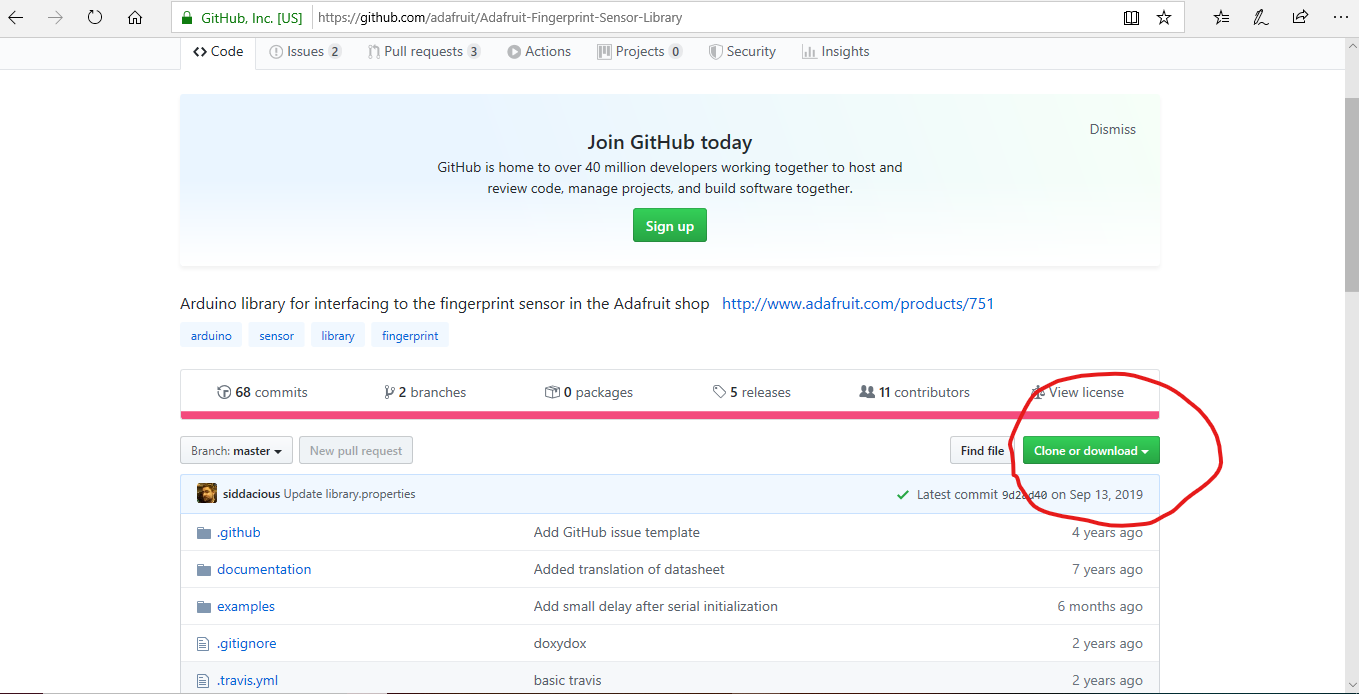Open the View license link
Image resolution: width=1359 pixels, height=694 pixels.
[1078, 392]
